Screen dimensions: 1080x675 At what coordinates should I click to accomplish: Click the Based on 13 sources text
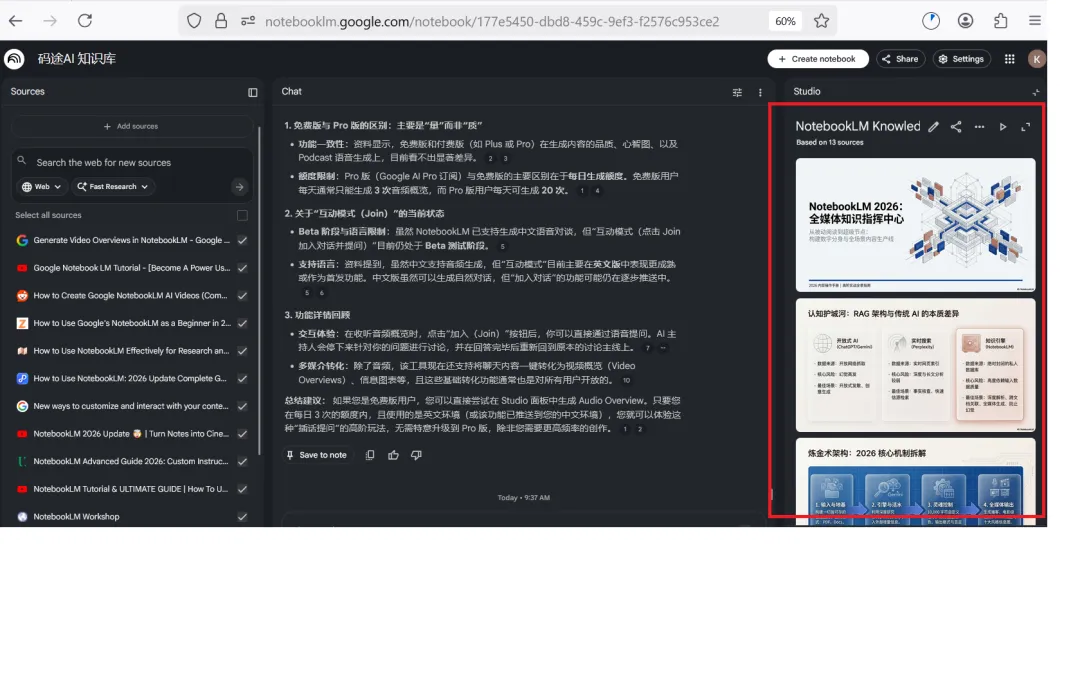829,143
